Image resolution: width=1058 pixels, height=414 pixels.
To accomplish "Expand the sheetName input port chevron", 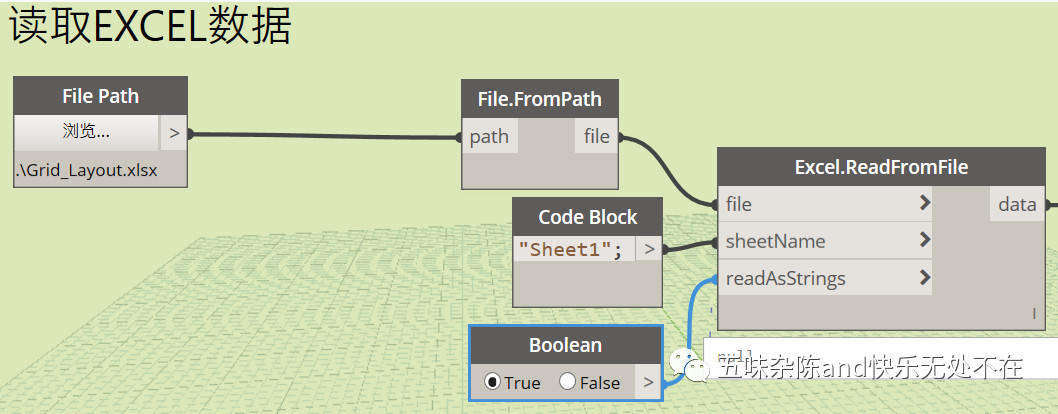I will [924, 241].
